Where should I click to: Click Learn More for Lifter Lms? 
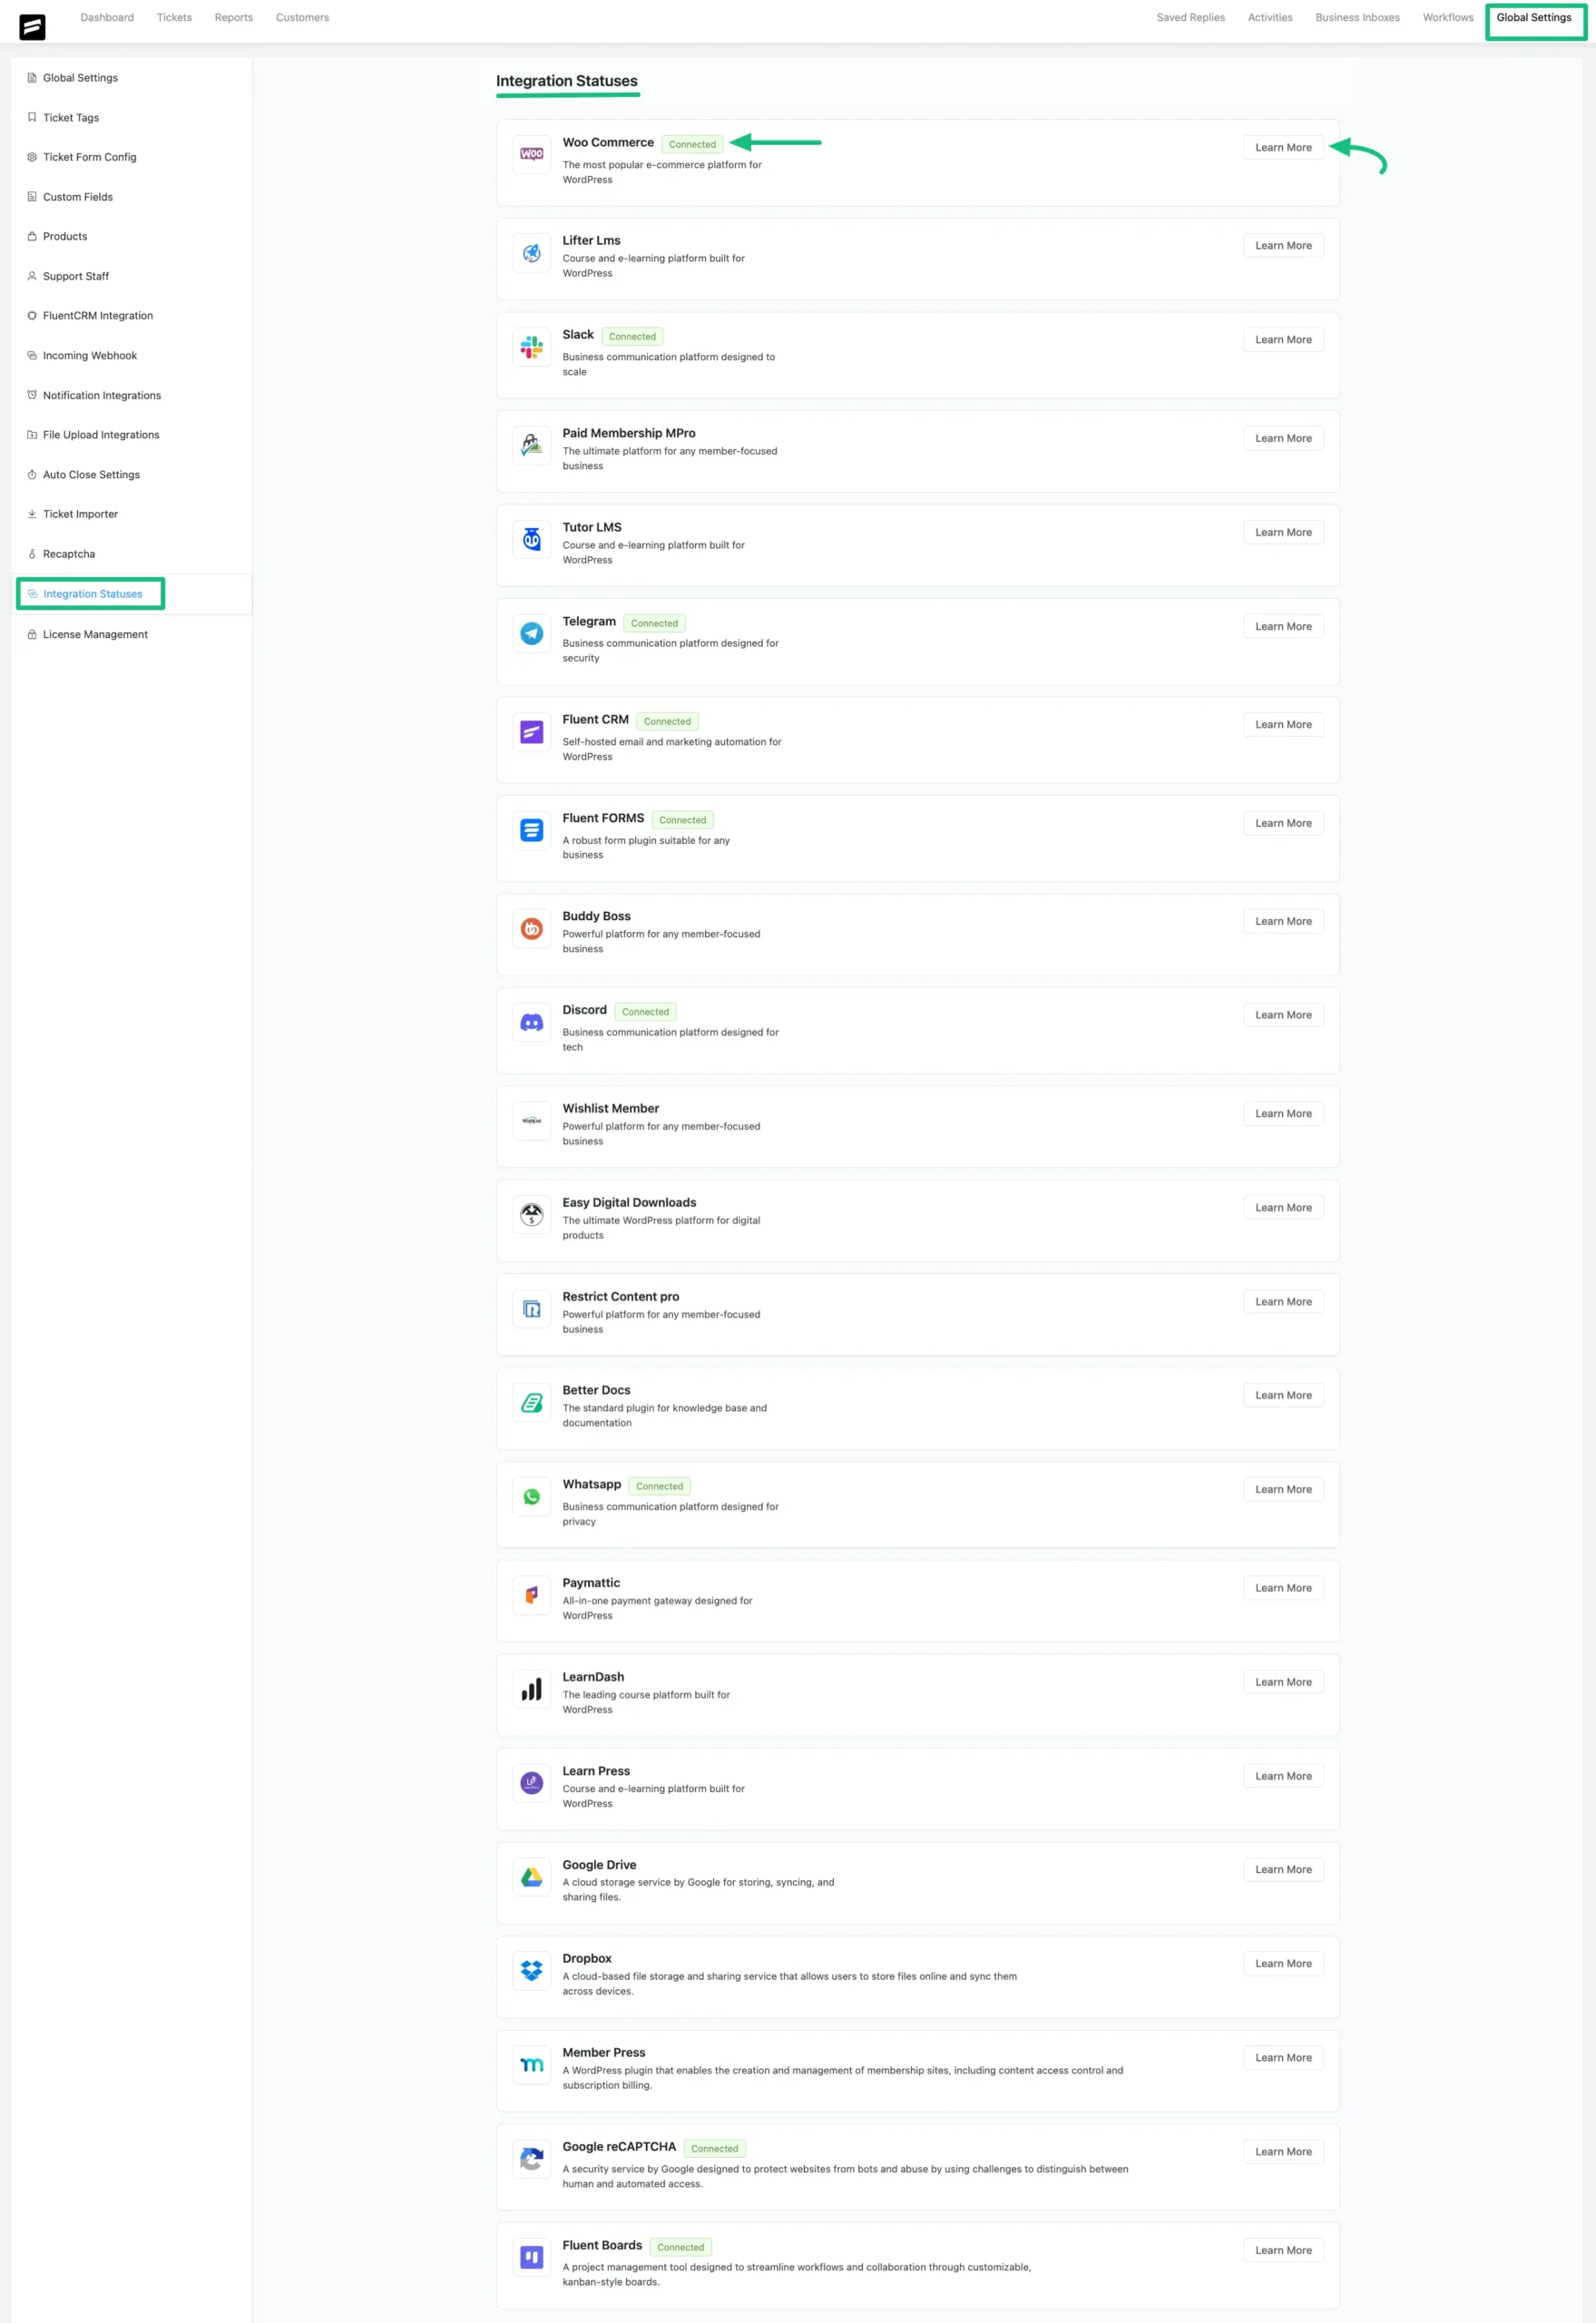tap(1283, 246)
